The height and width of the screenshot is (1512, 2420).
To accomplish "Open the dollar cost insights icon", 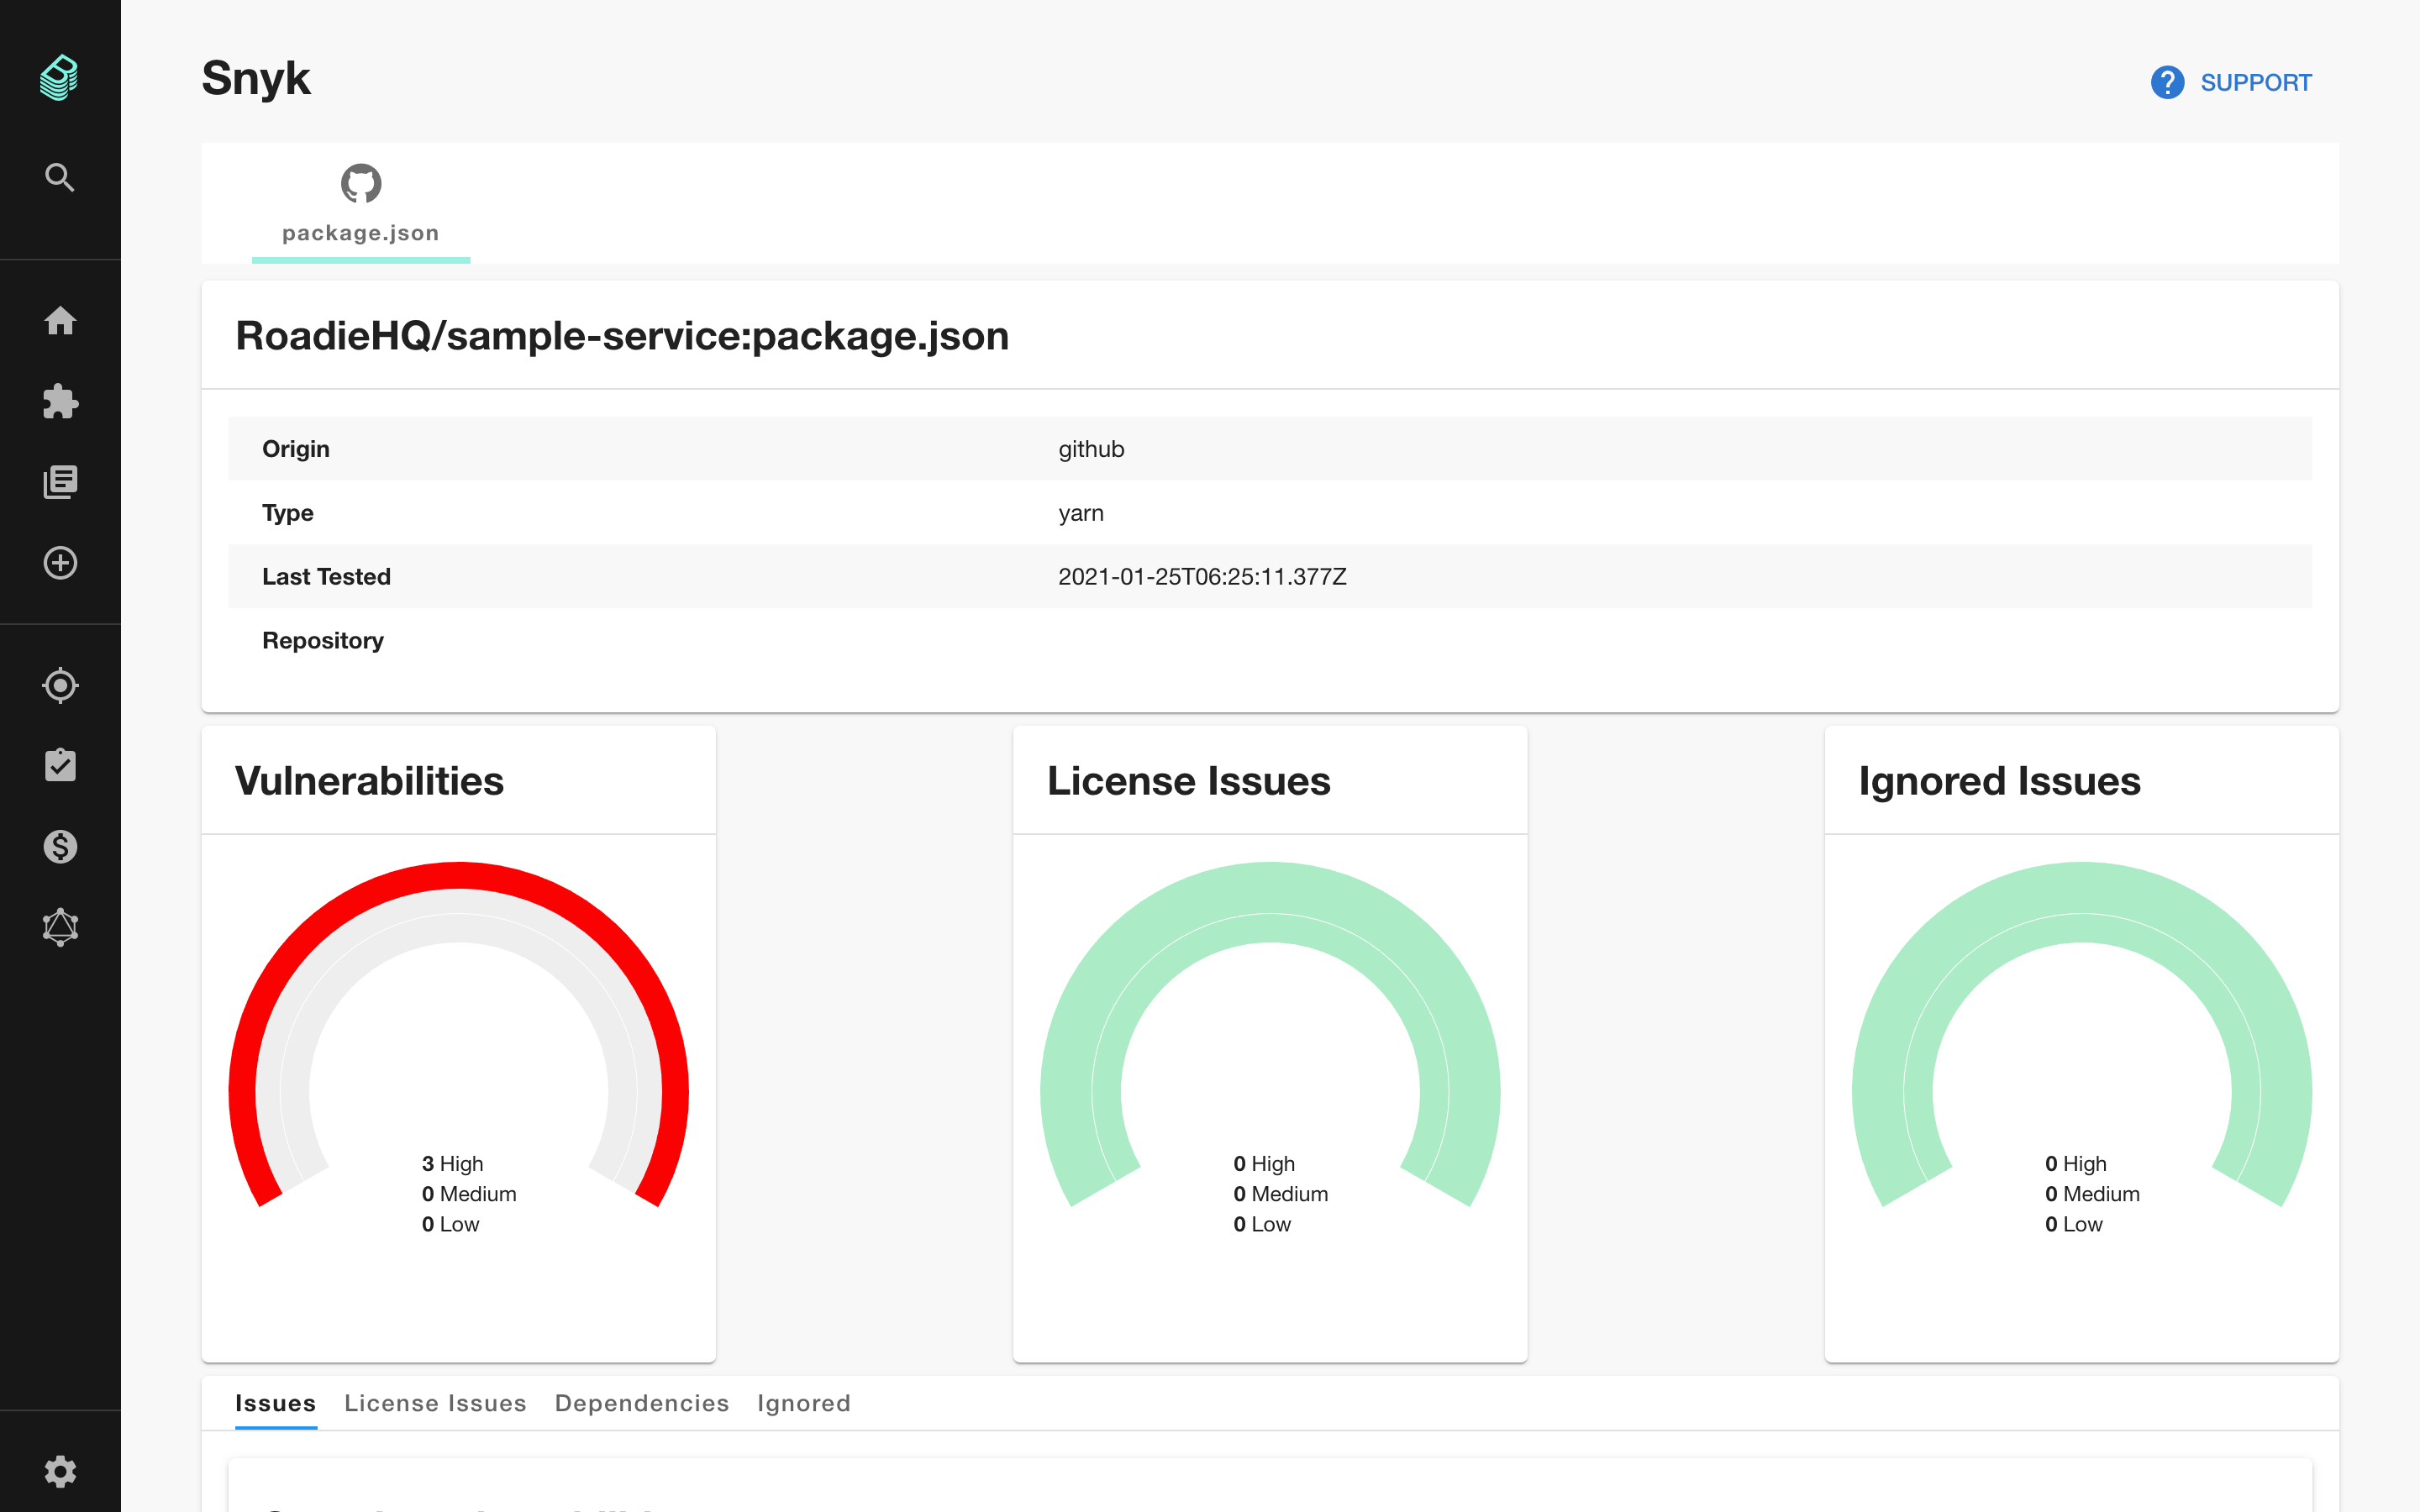I will click(60, 847).
